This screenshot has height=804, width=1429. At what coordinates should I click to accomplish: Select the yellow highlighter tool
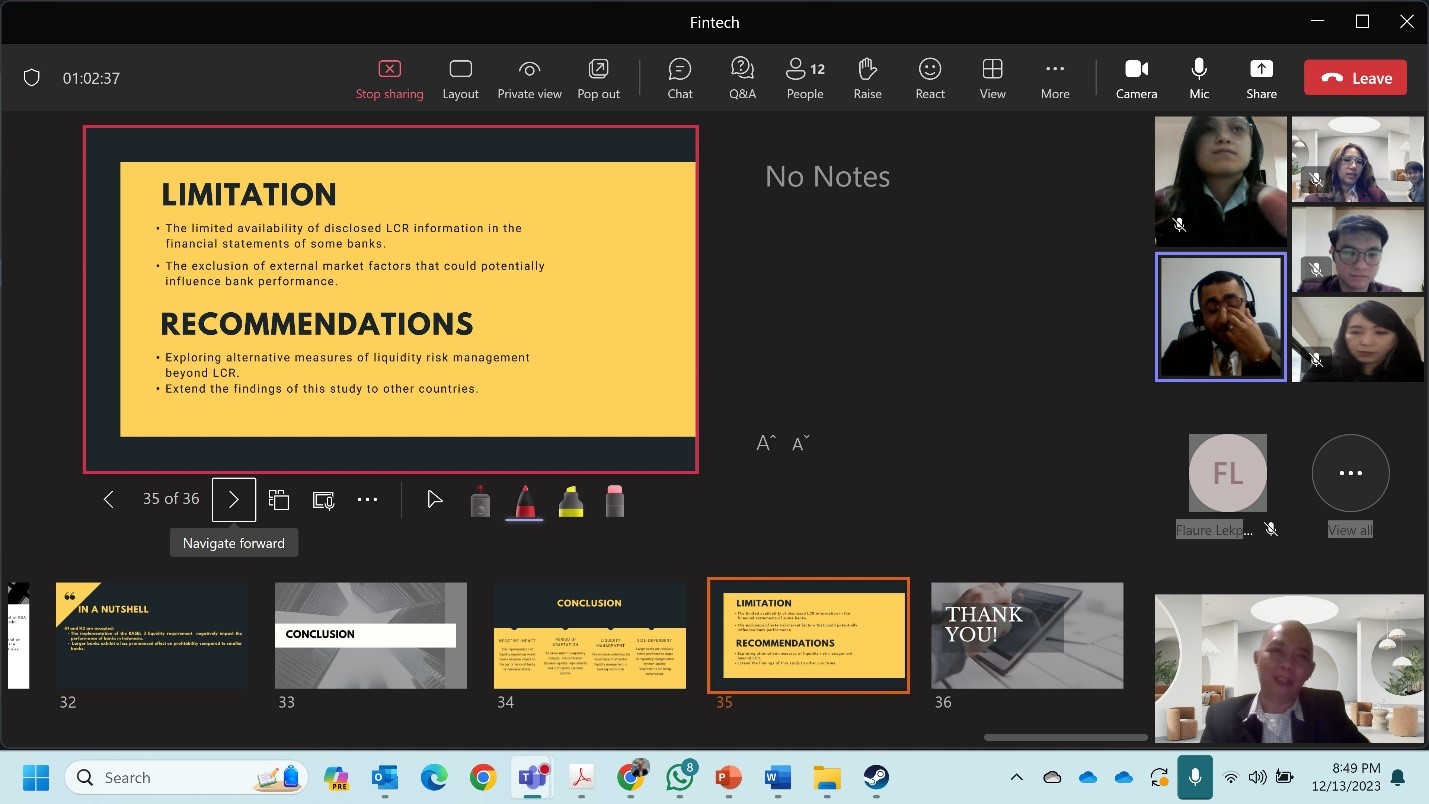[570, 500]
